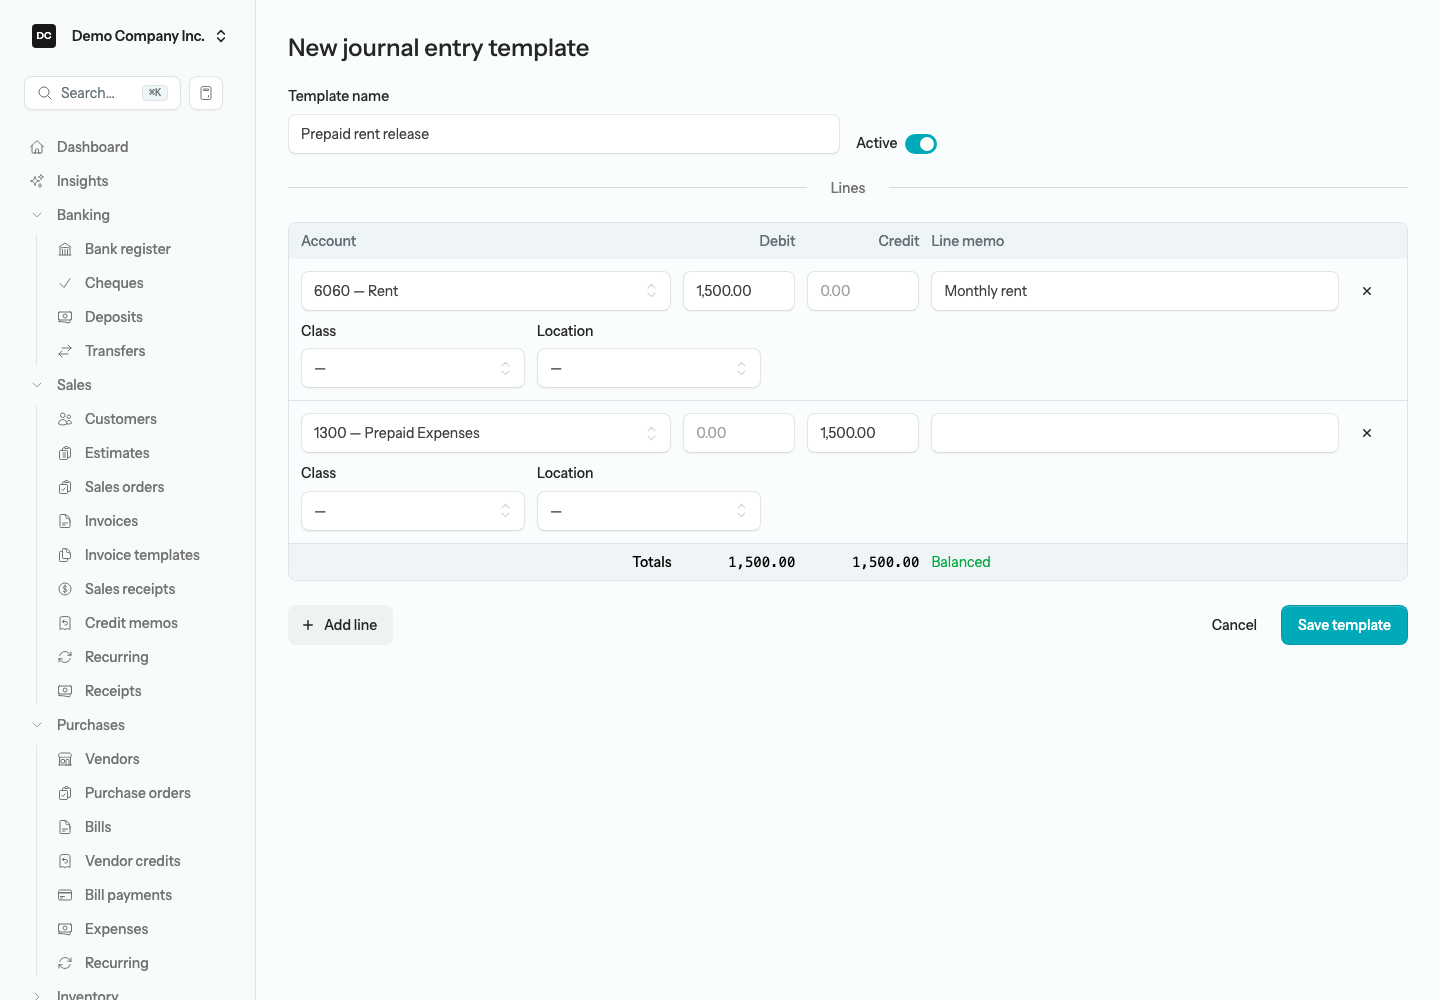
Task: Click the Save template button
Action: (x=1344, y=625)
